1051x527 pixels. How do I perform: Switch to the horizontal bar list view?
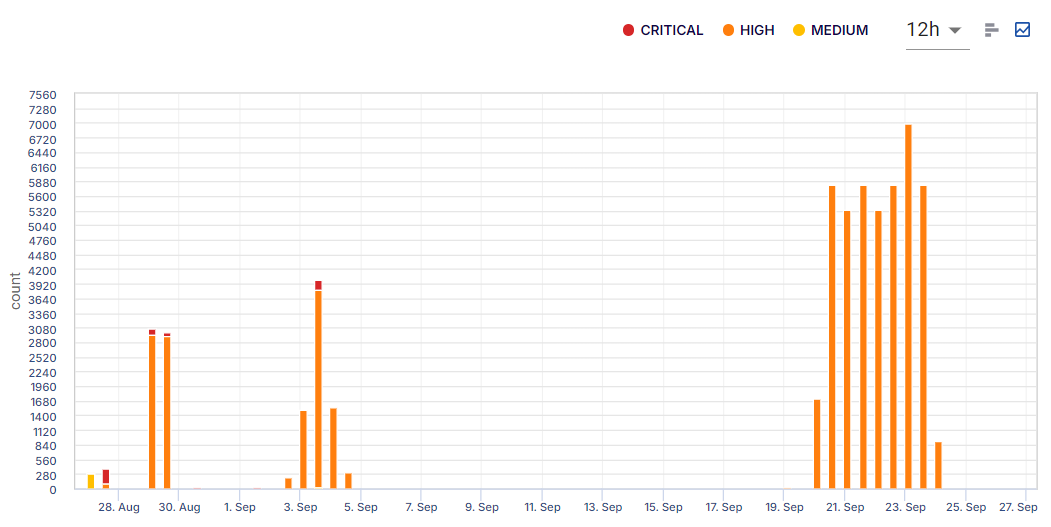click(991, 30)
